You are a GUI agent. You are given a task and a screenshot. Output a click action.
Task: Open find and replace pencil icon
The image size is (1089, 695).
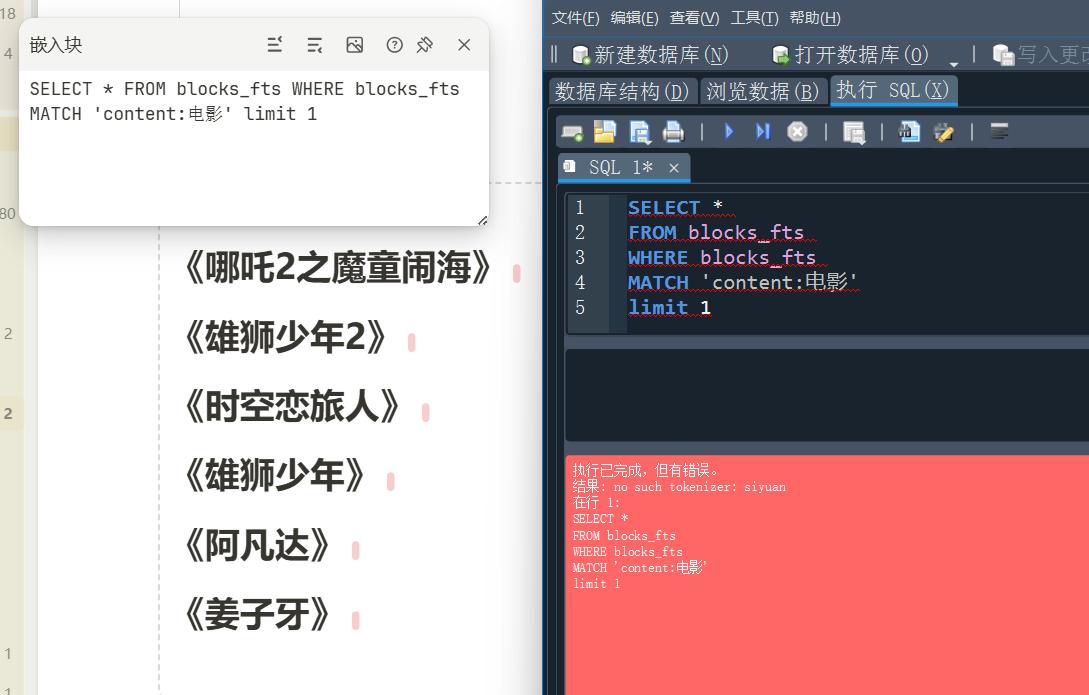[943, 132]
